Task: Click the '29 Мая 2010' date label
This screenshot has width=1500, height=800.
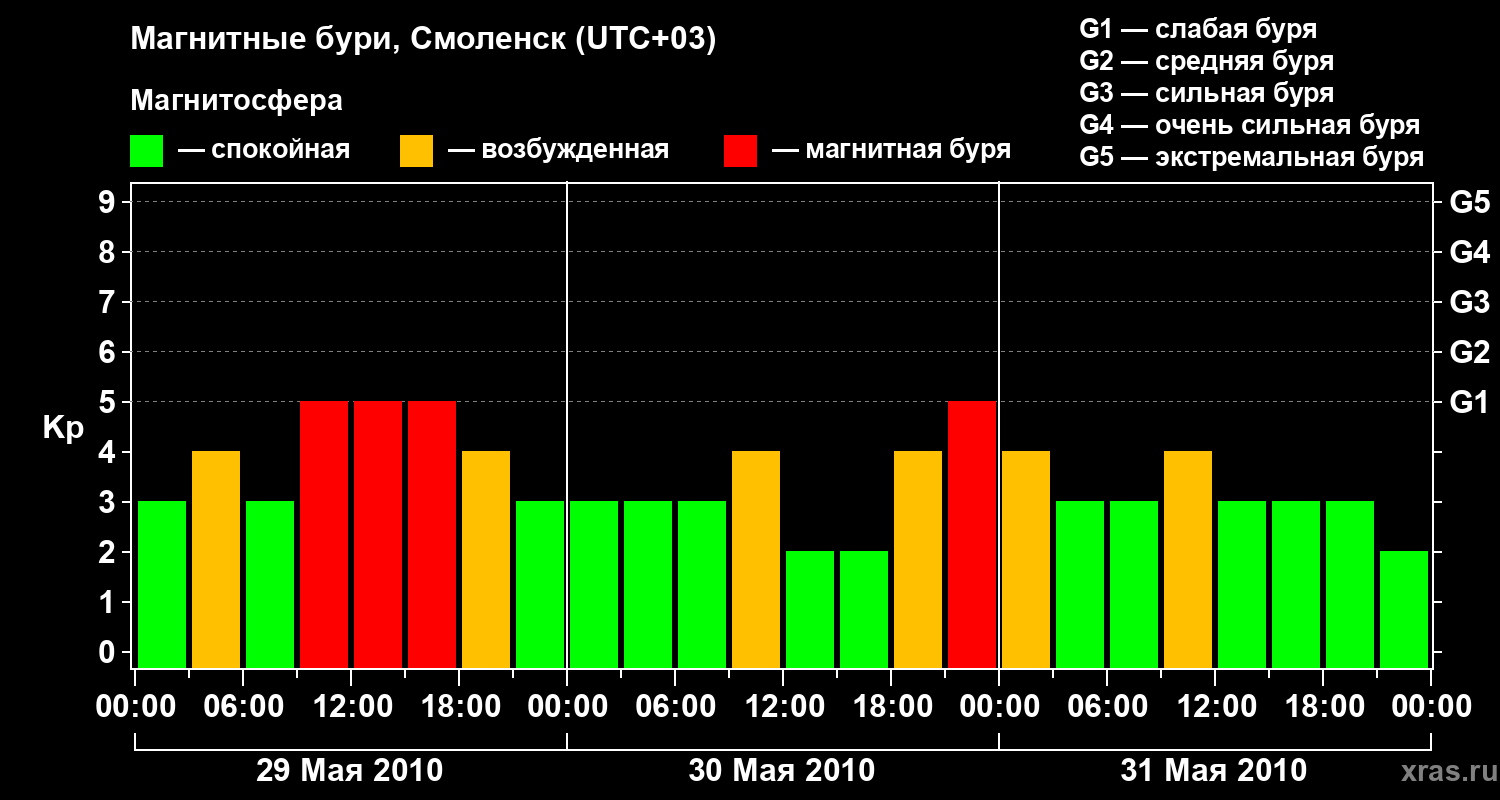Action: [x=350, y=770]
